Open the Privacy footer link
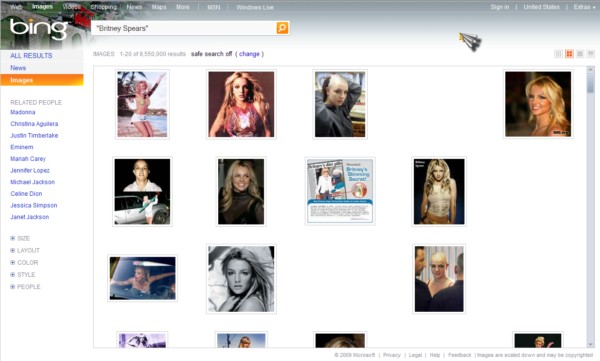The width and height of the screenshot is (600, 361). pos(391,355)
